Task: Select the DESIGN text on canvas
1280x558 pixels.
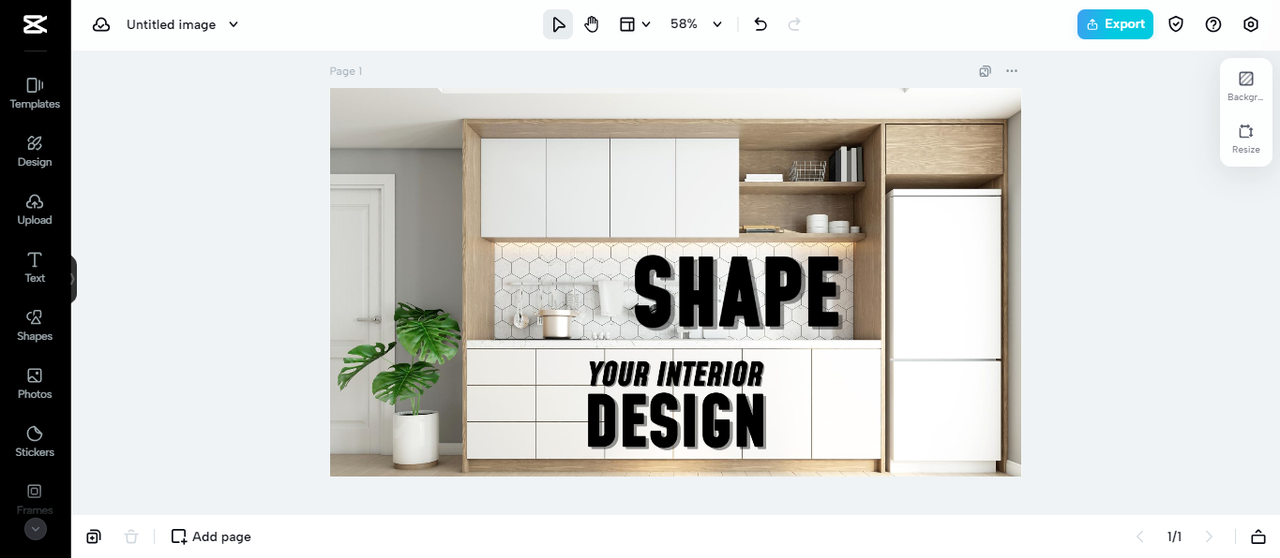Action: pos(676,420)
